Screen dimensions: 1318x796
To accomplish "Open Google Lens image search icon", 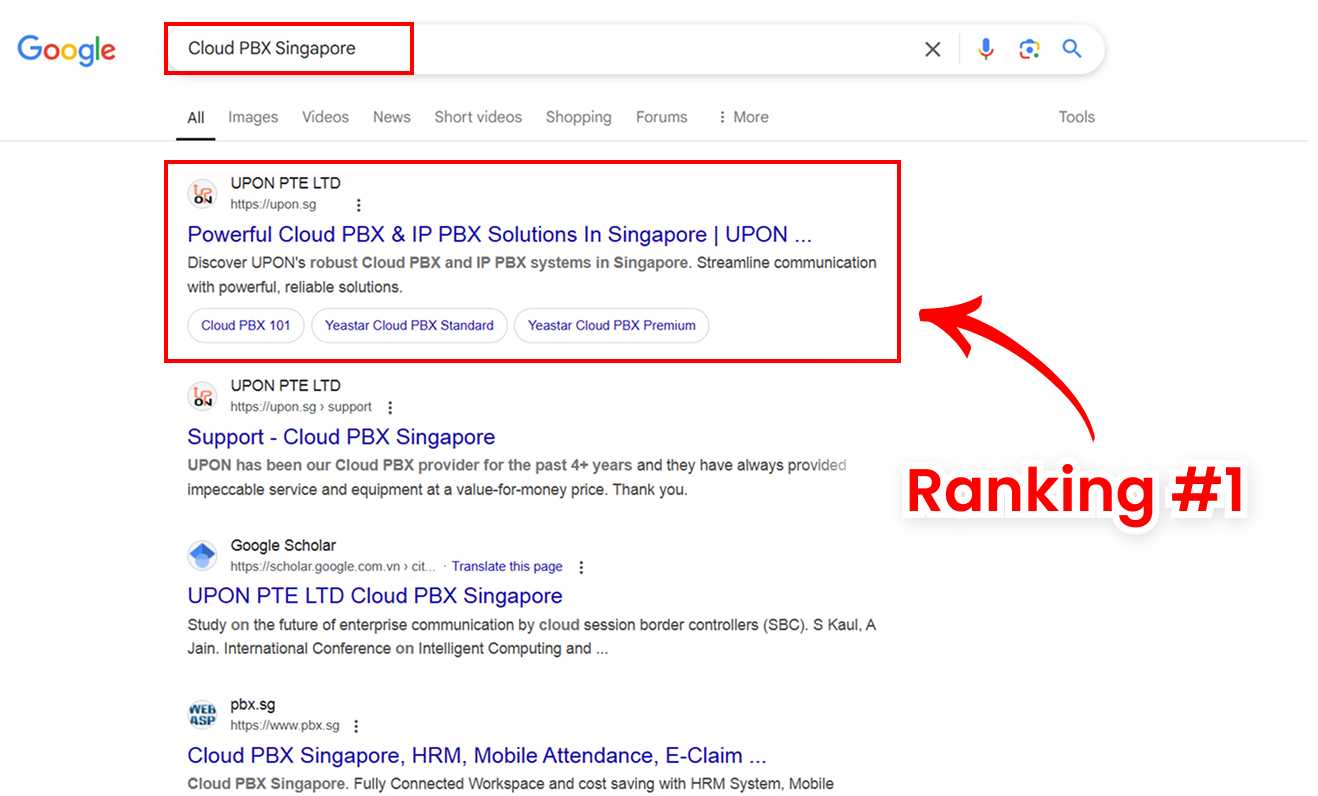I will click(x=1029, y=49).
